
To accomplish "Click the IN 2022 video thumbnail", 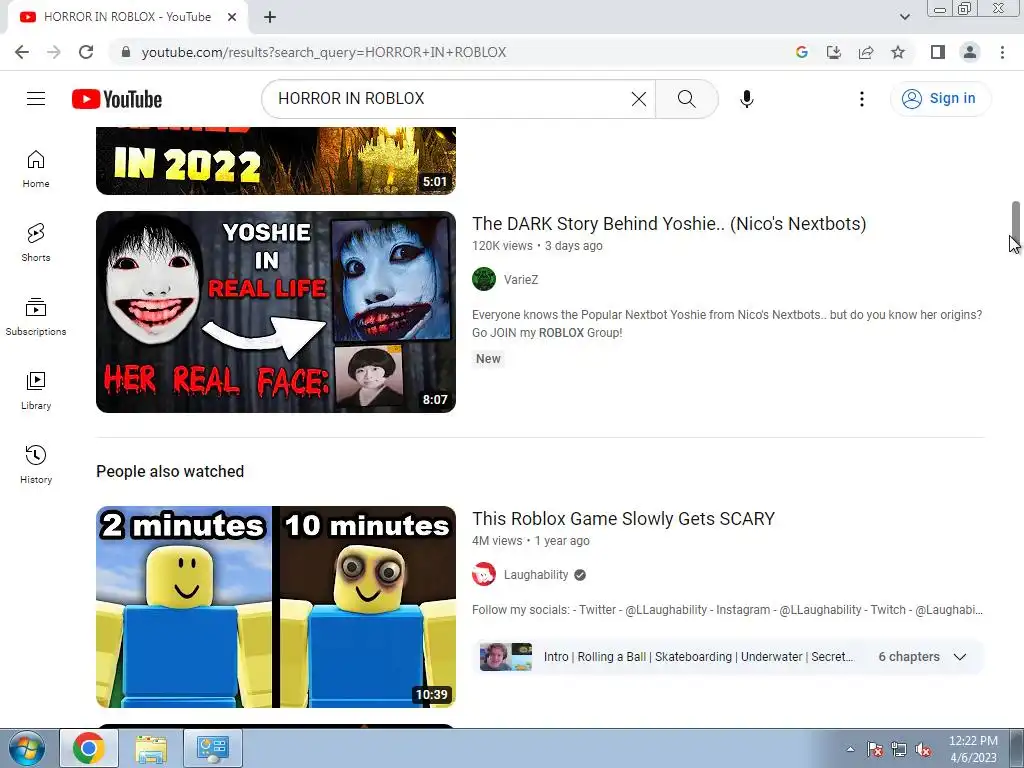I will coord(276,161).
